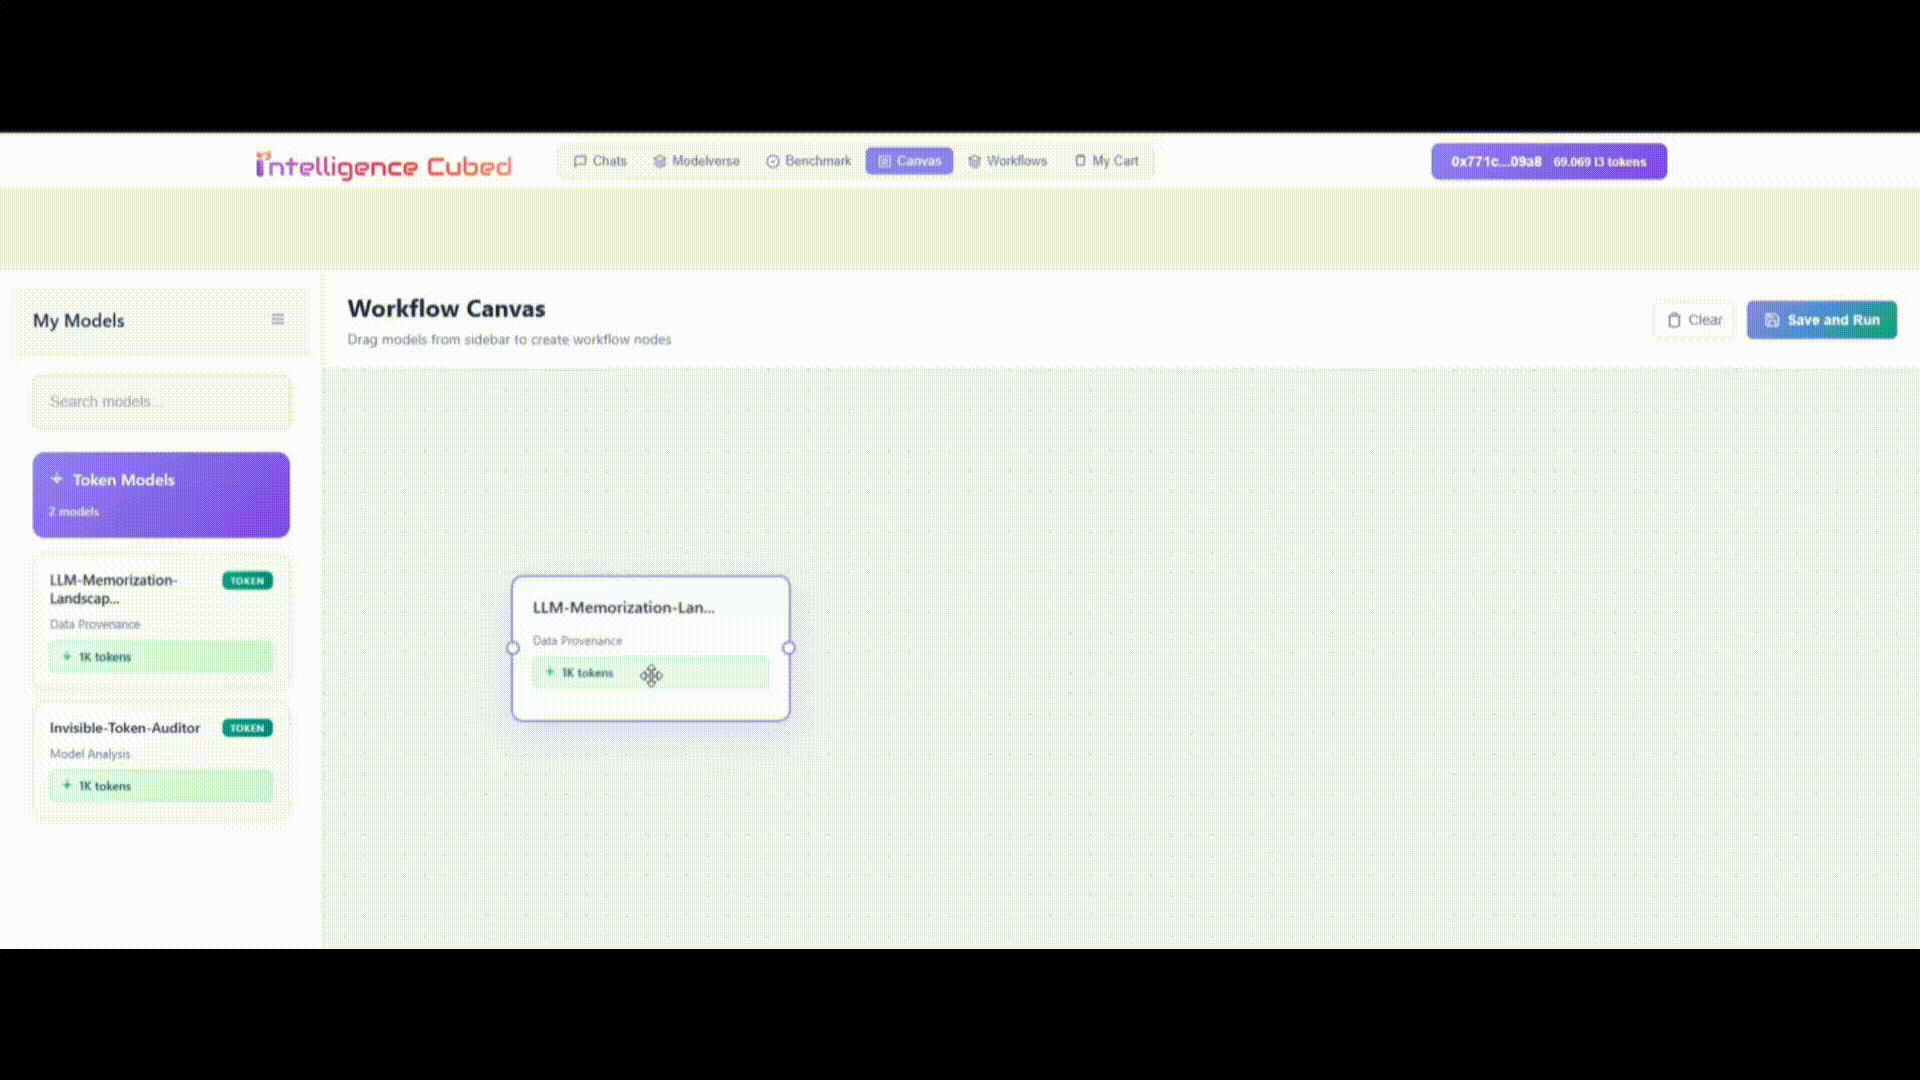Open the Chats speech-bubble icon
This screenshot has width=1920, height=1080.
581,161
